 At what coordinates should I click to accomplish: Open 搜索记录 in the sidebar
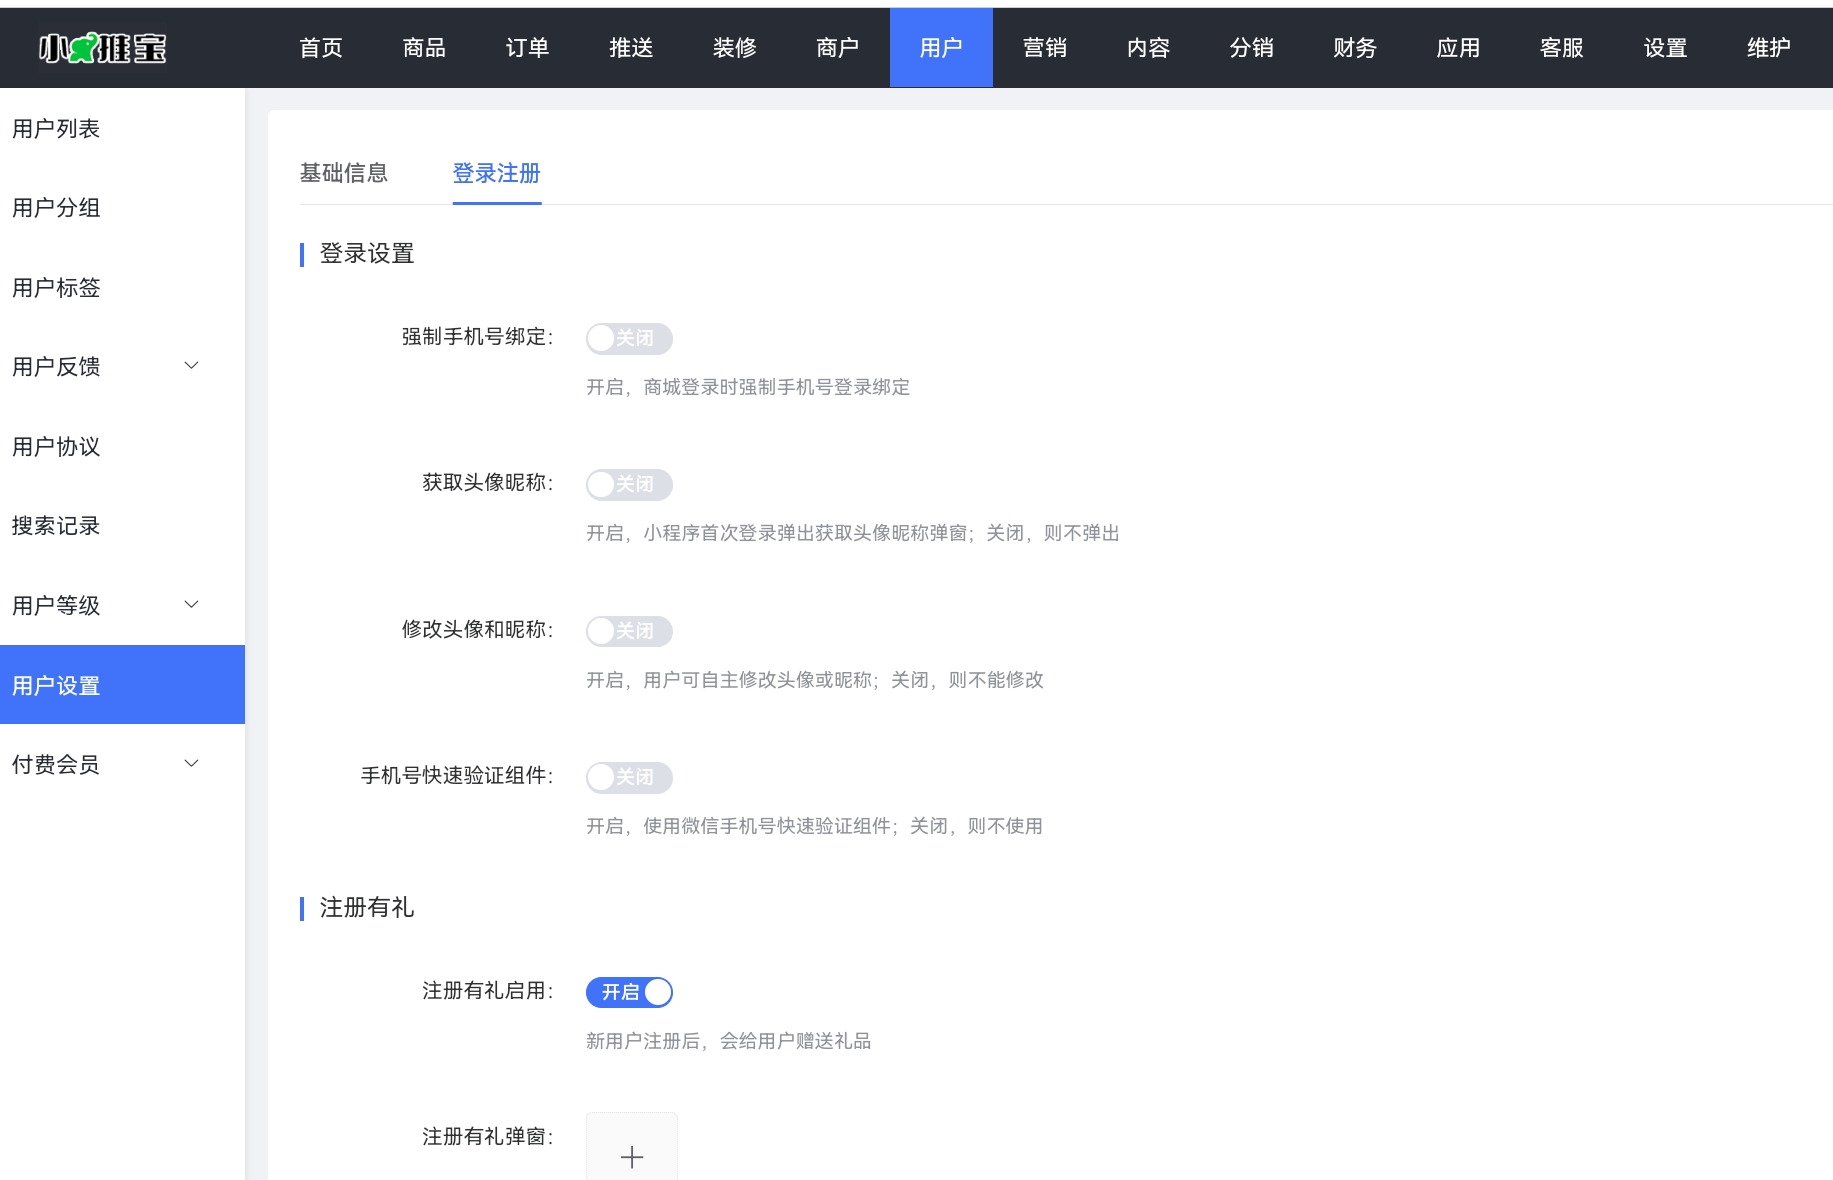56,526
